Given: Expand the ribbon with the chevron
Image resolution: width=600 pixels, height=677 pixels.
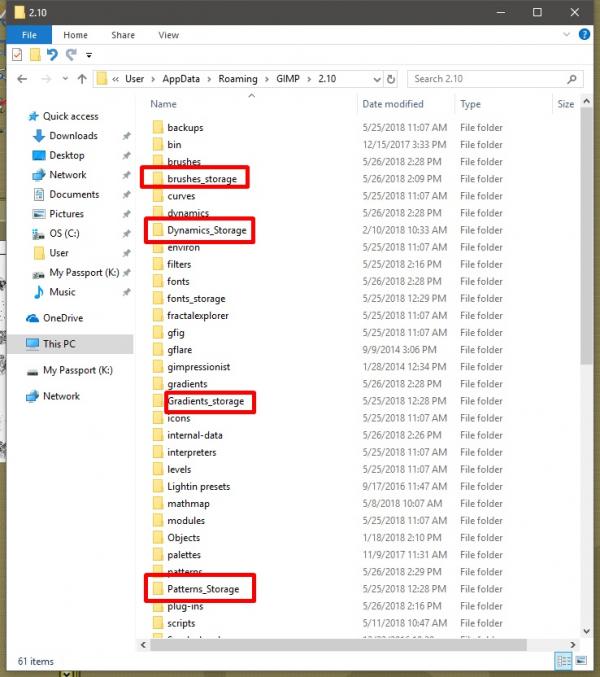Looking at the screenshot, I should (x=566, y=35).
